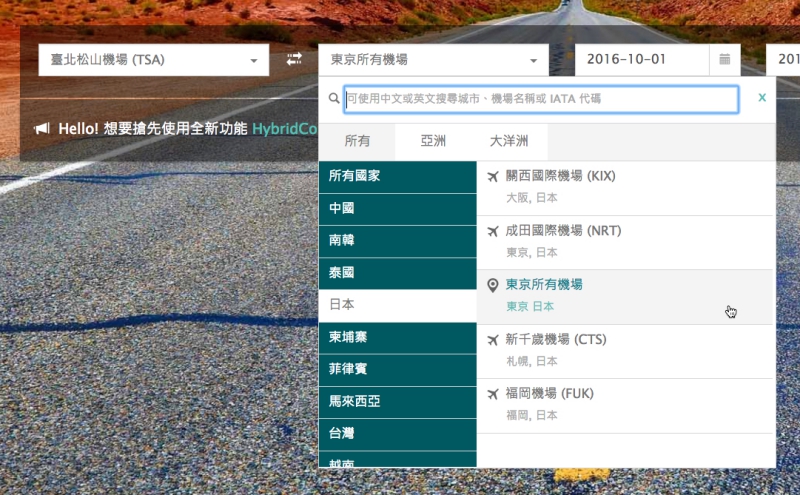This screenshot has width=800, height=495.
Task: Choose 台灣 in the country list
Action: [397, 434]
